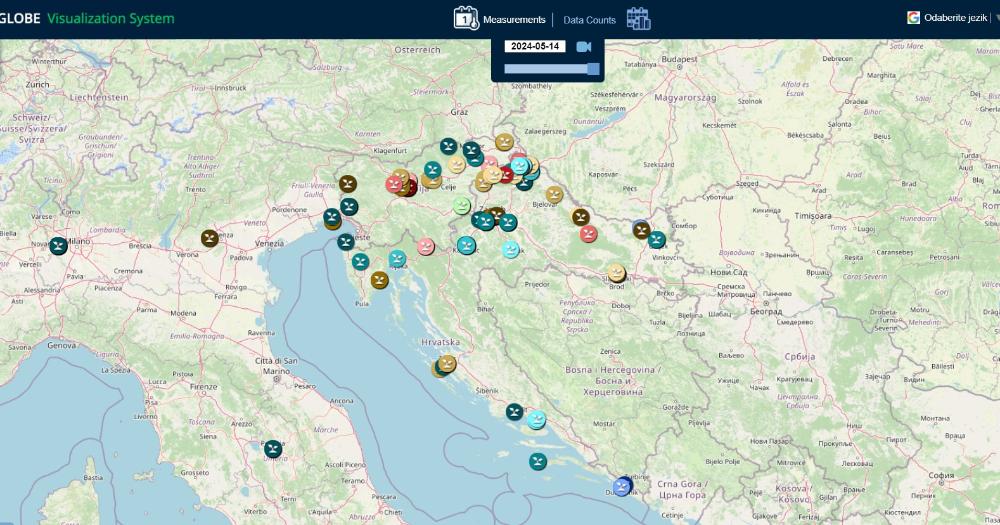Click the Data Counts calendar chart icon
The width and height of the screenshot is (1000, 525).
pyautogui.click(x=638, y=18)
